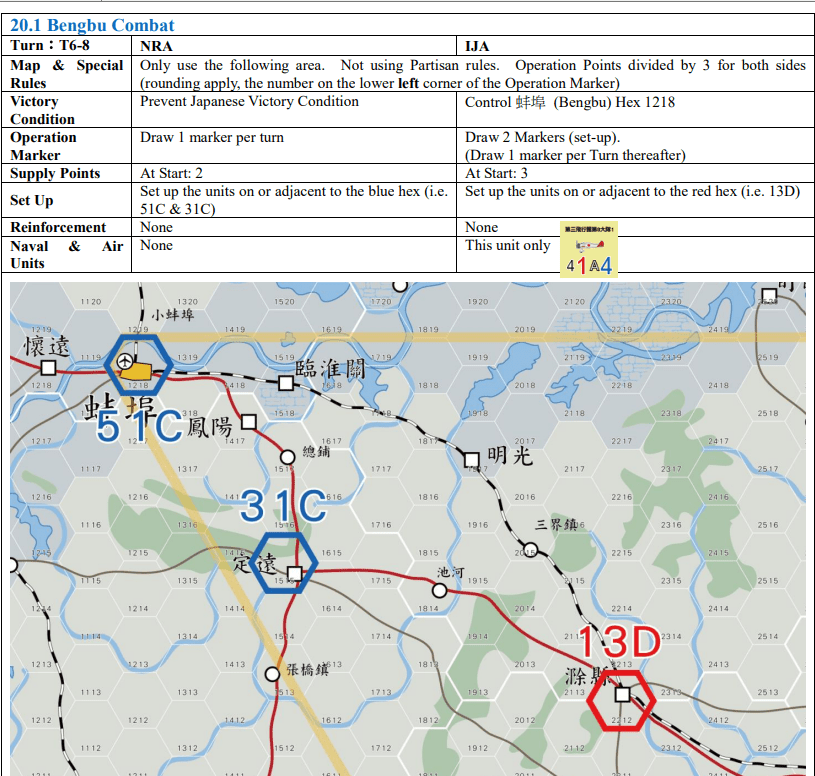The height and width of the screenshot is (776, 815).
Task: Click the 明光 town name on the map
Action: (510, 456)
